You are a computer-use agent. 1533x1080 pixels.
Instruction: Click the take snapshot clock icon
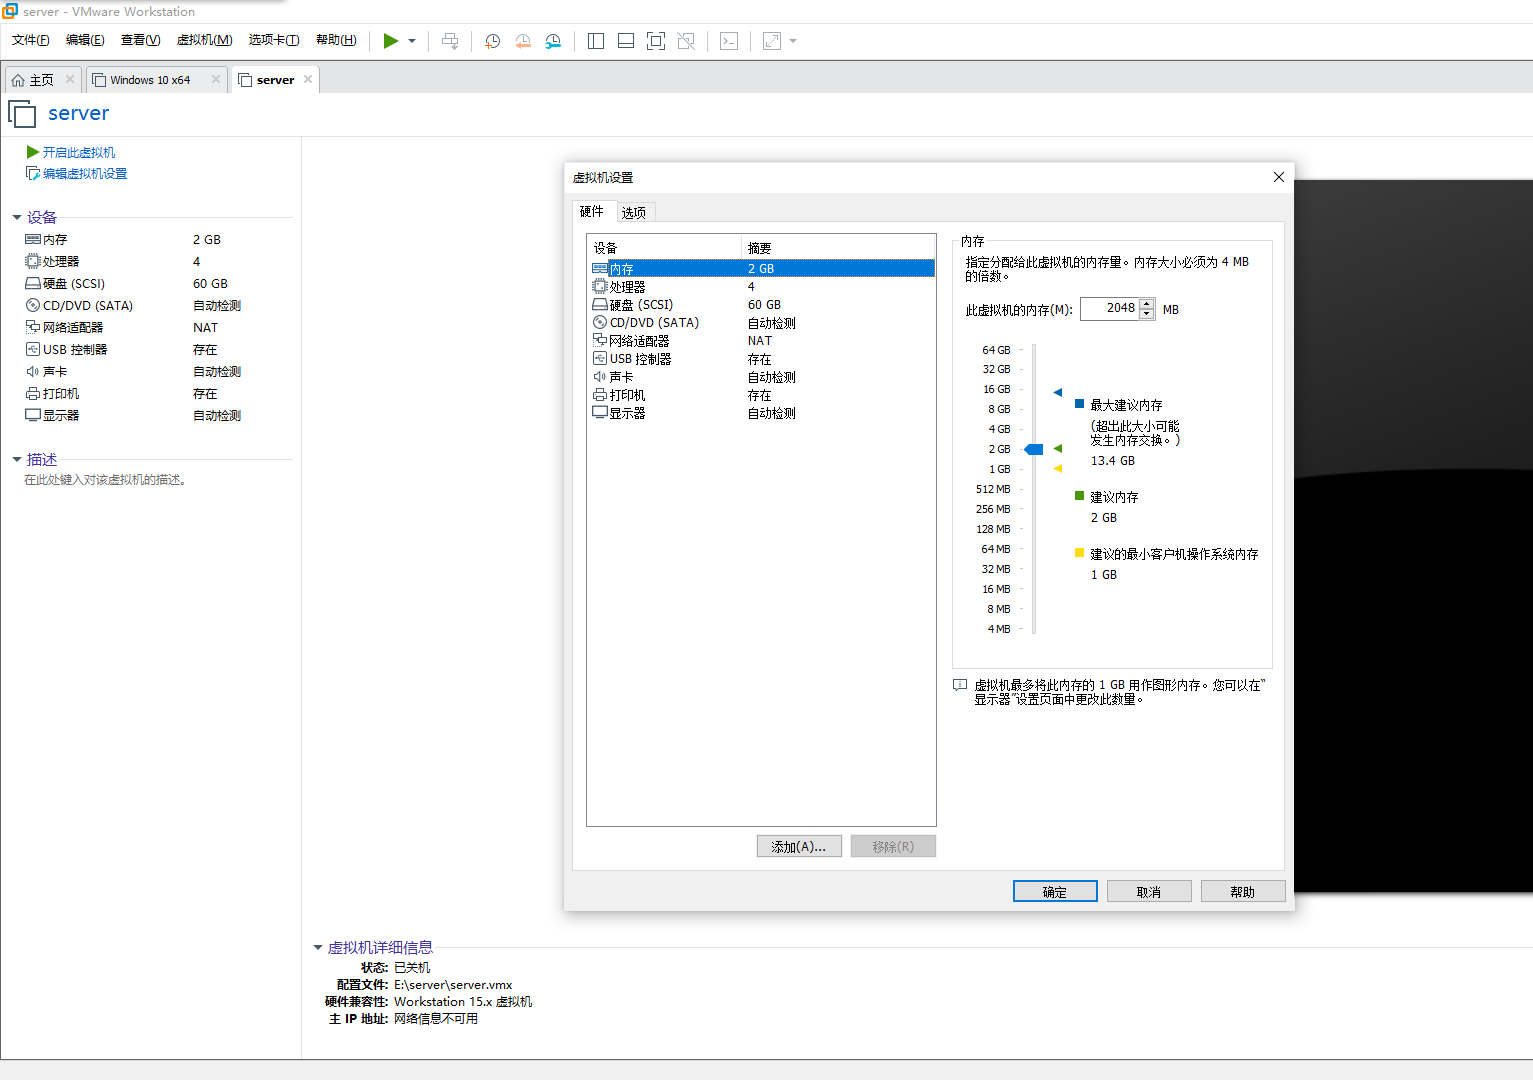pos(493,41)
